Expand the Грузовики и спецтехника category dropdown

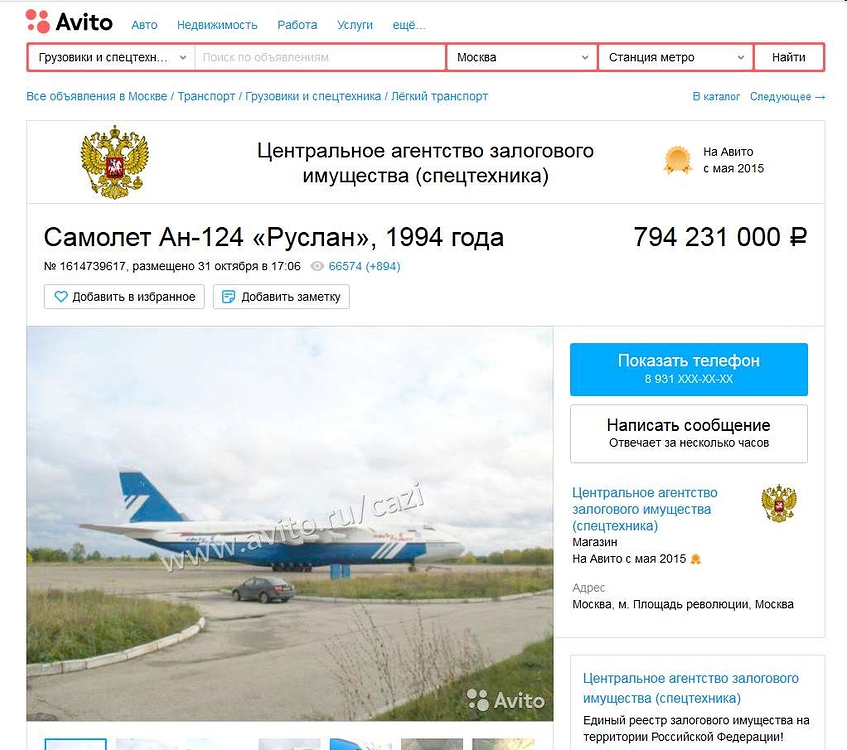[x=112, y=57]
